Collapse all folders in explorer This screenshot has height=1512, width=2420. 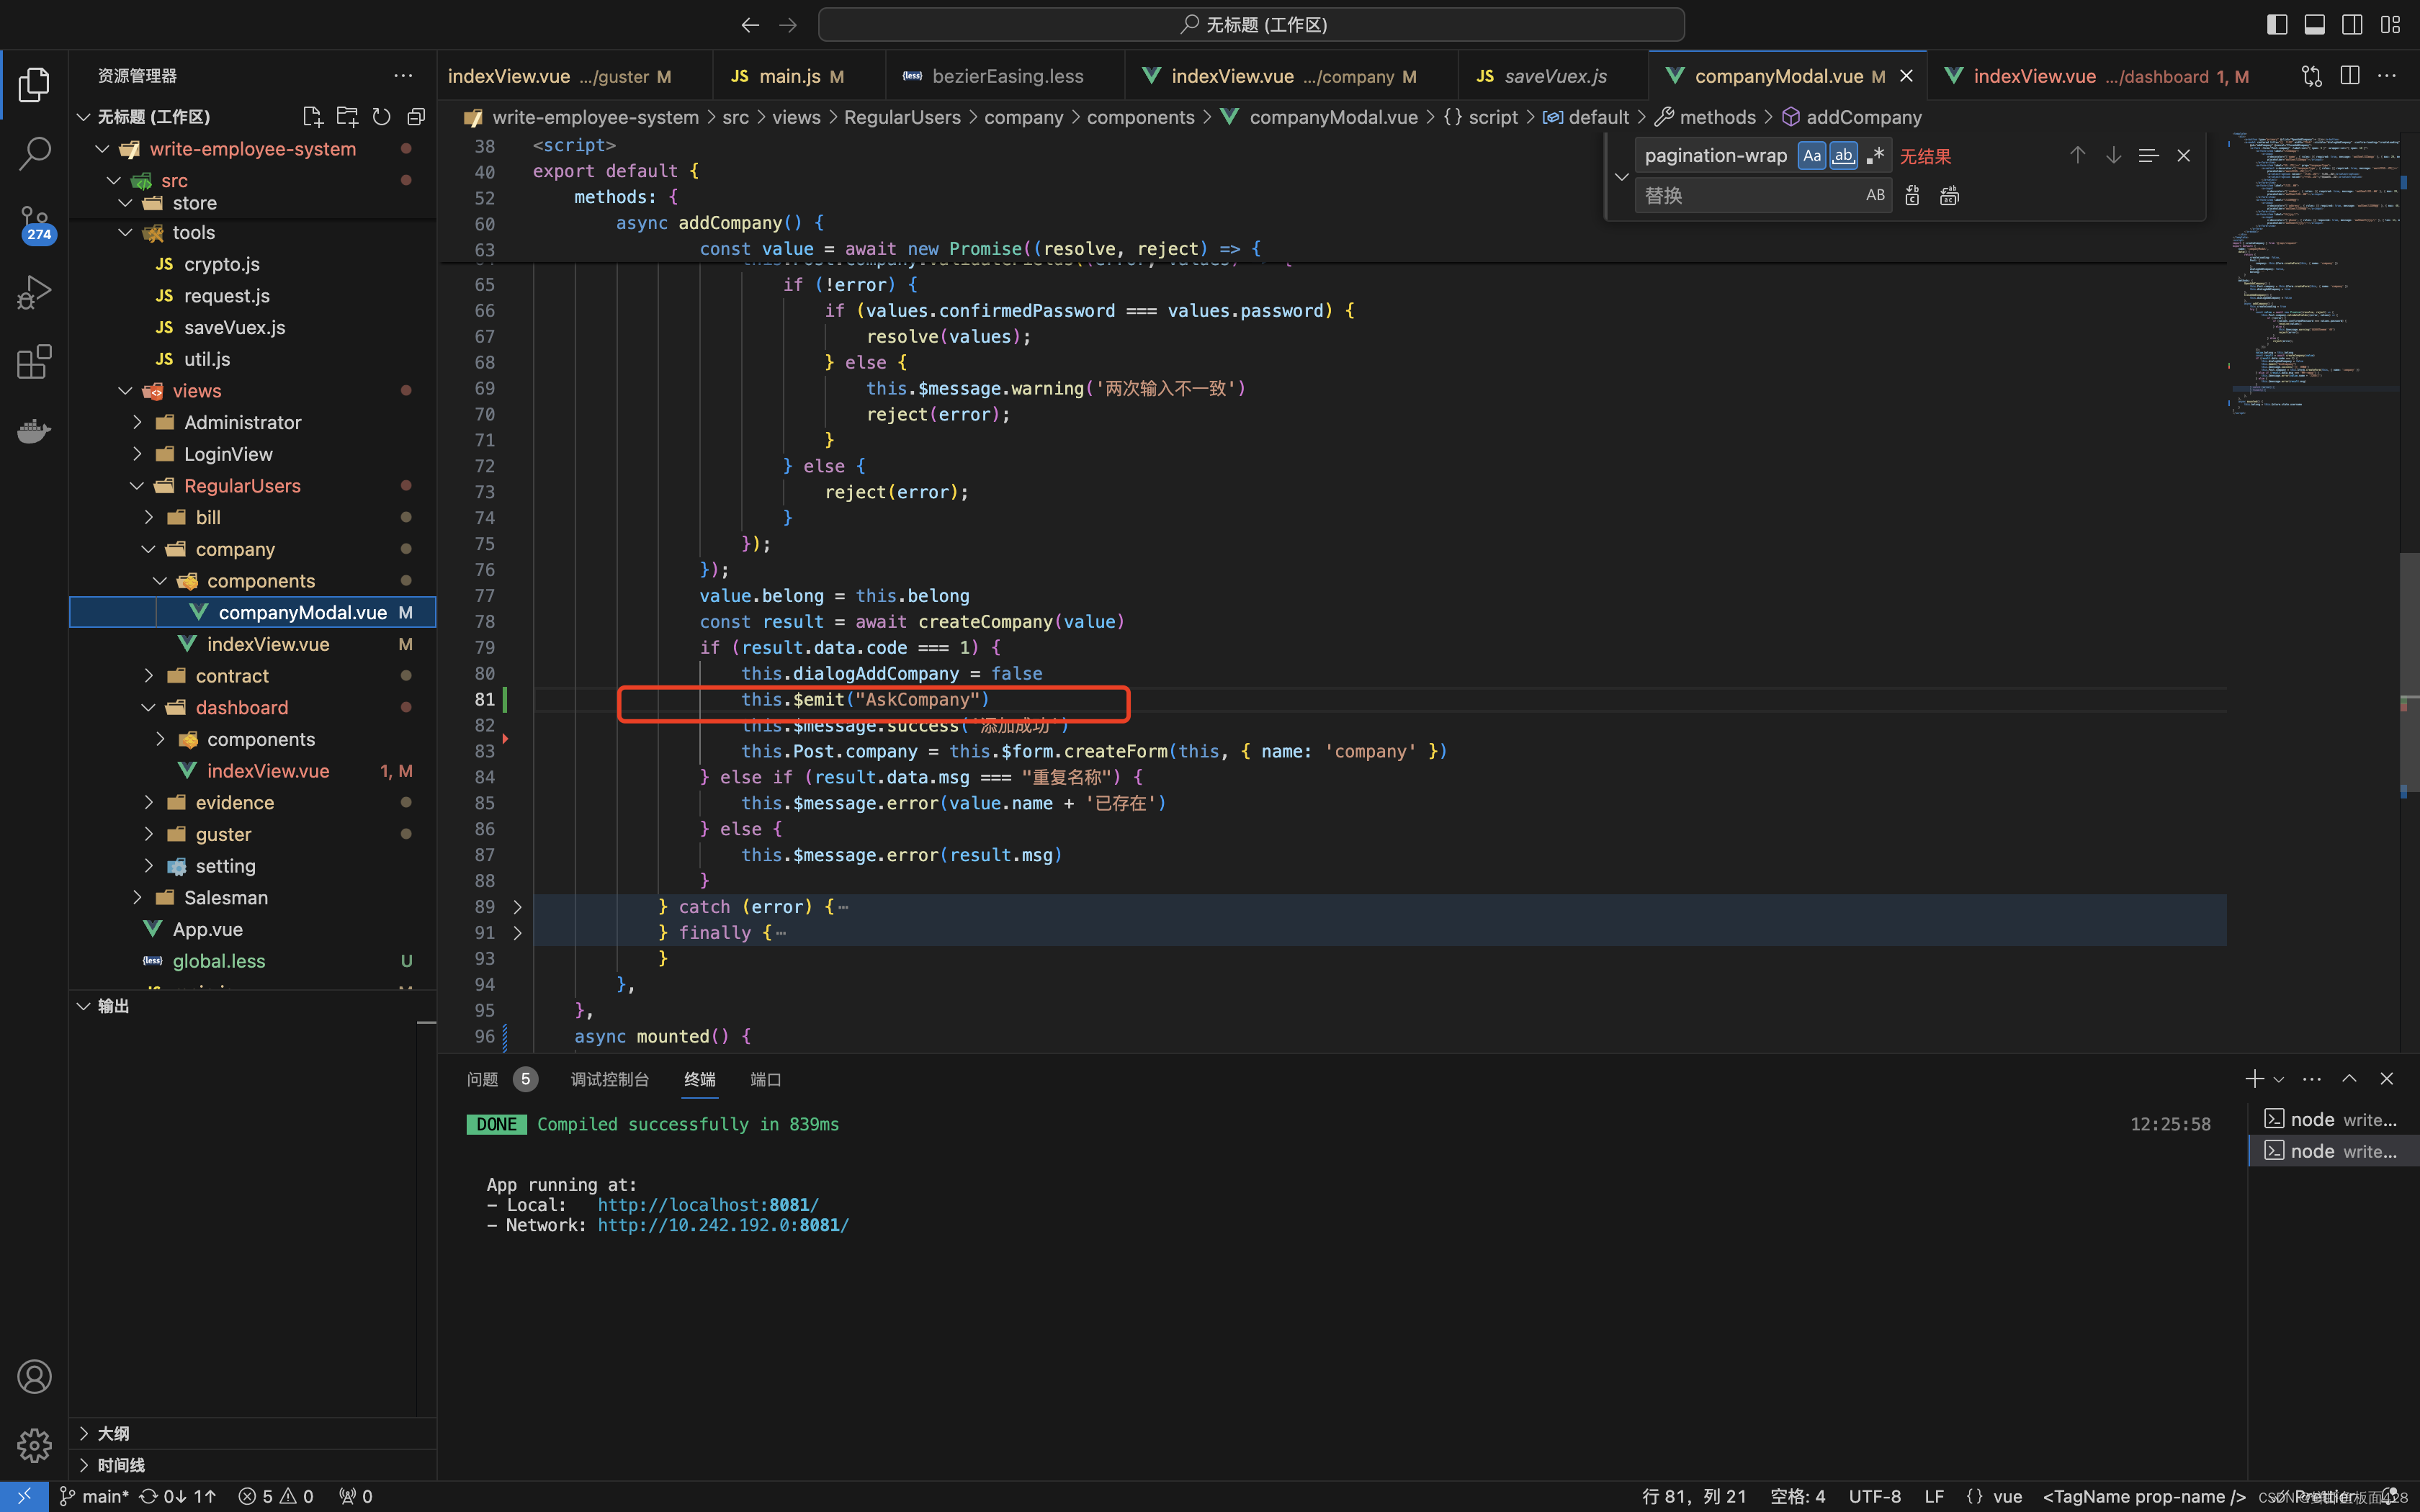(x=416, y=117)
